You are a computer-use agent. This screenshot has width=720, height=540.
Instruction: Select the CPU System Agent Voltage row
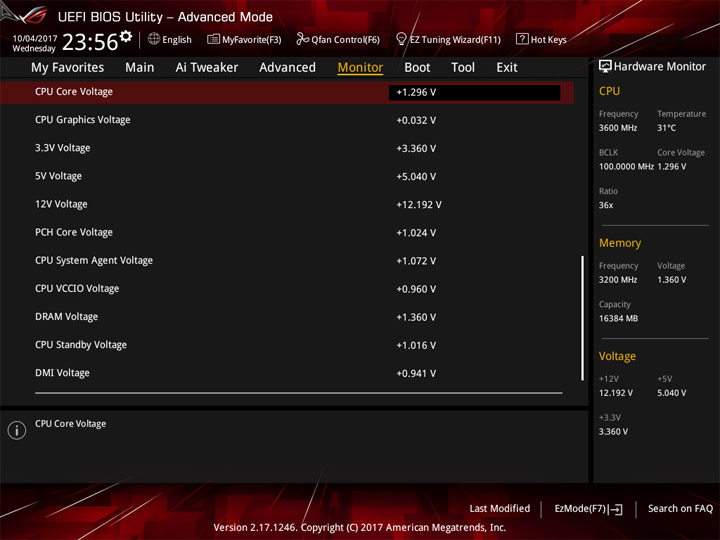pyautogui.click(x=287, y=260)
